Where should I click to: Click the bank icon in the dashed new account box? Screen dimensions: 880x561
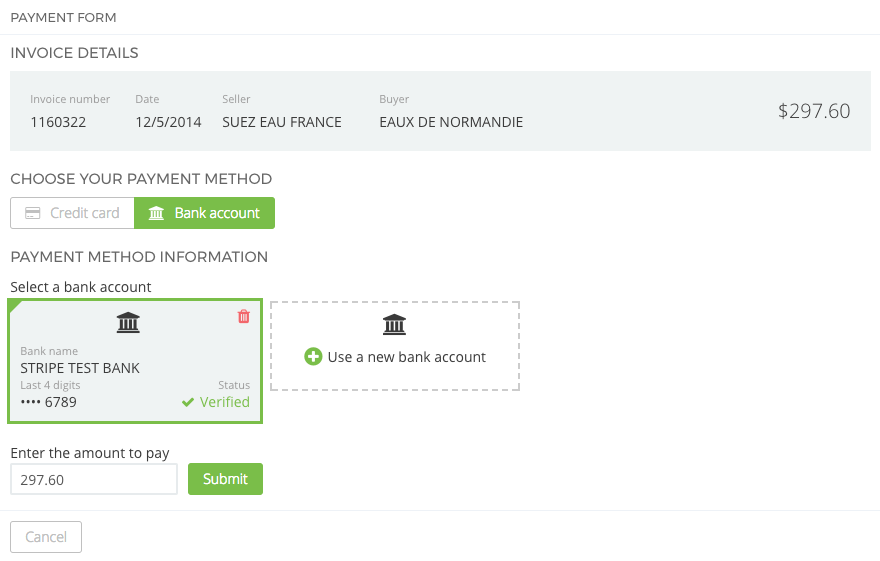pyautogui.click(x=394, y=324)
